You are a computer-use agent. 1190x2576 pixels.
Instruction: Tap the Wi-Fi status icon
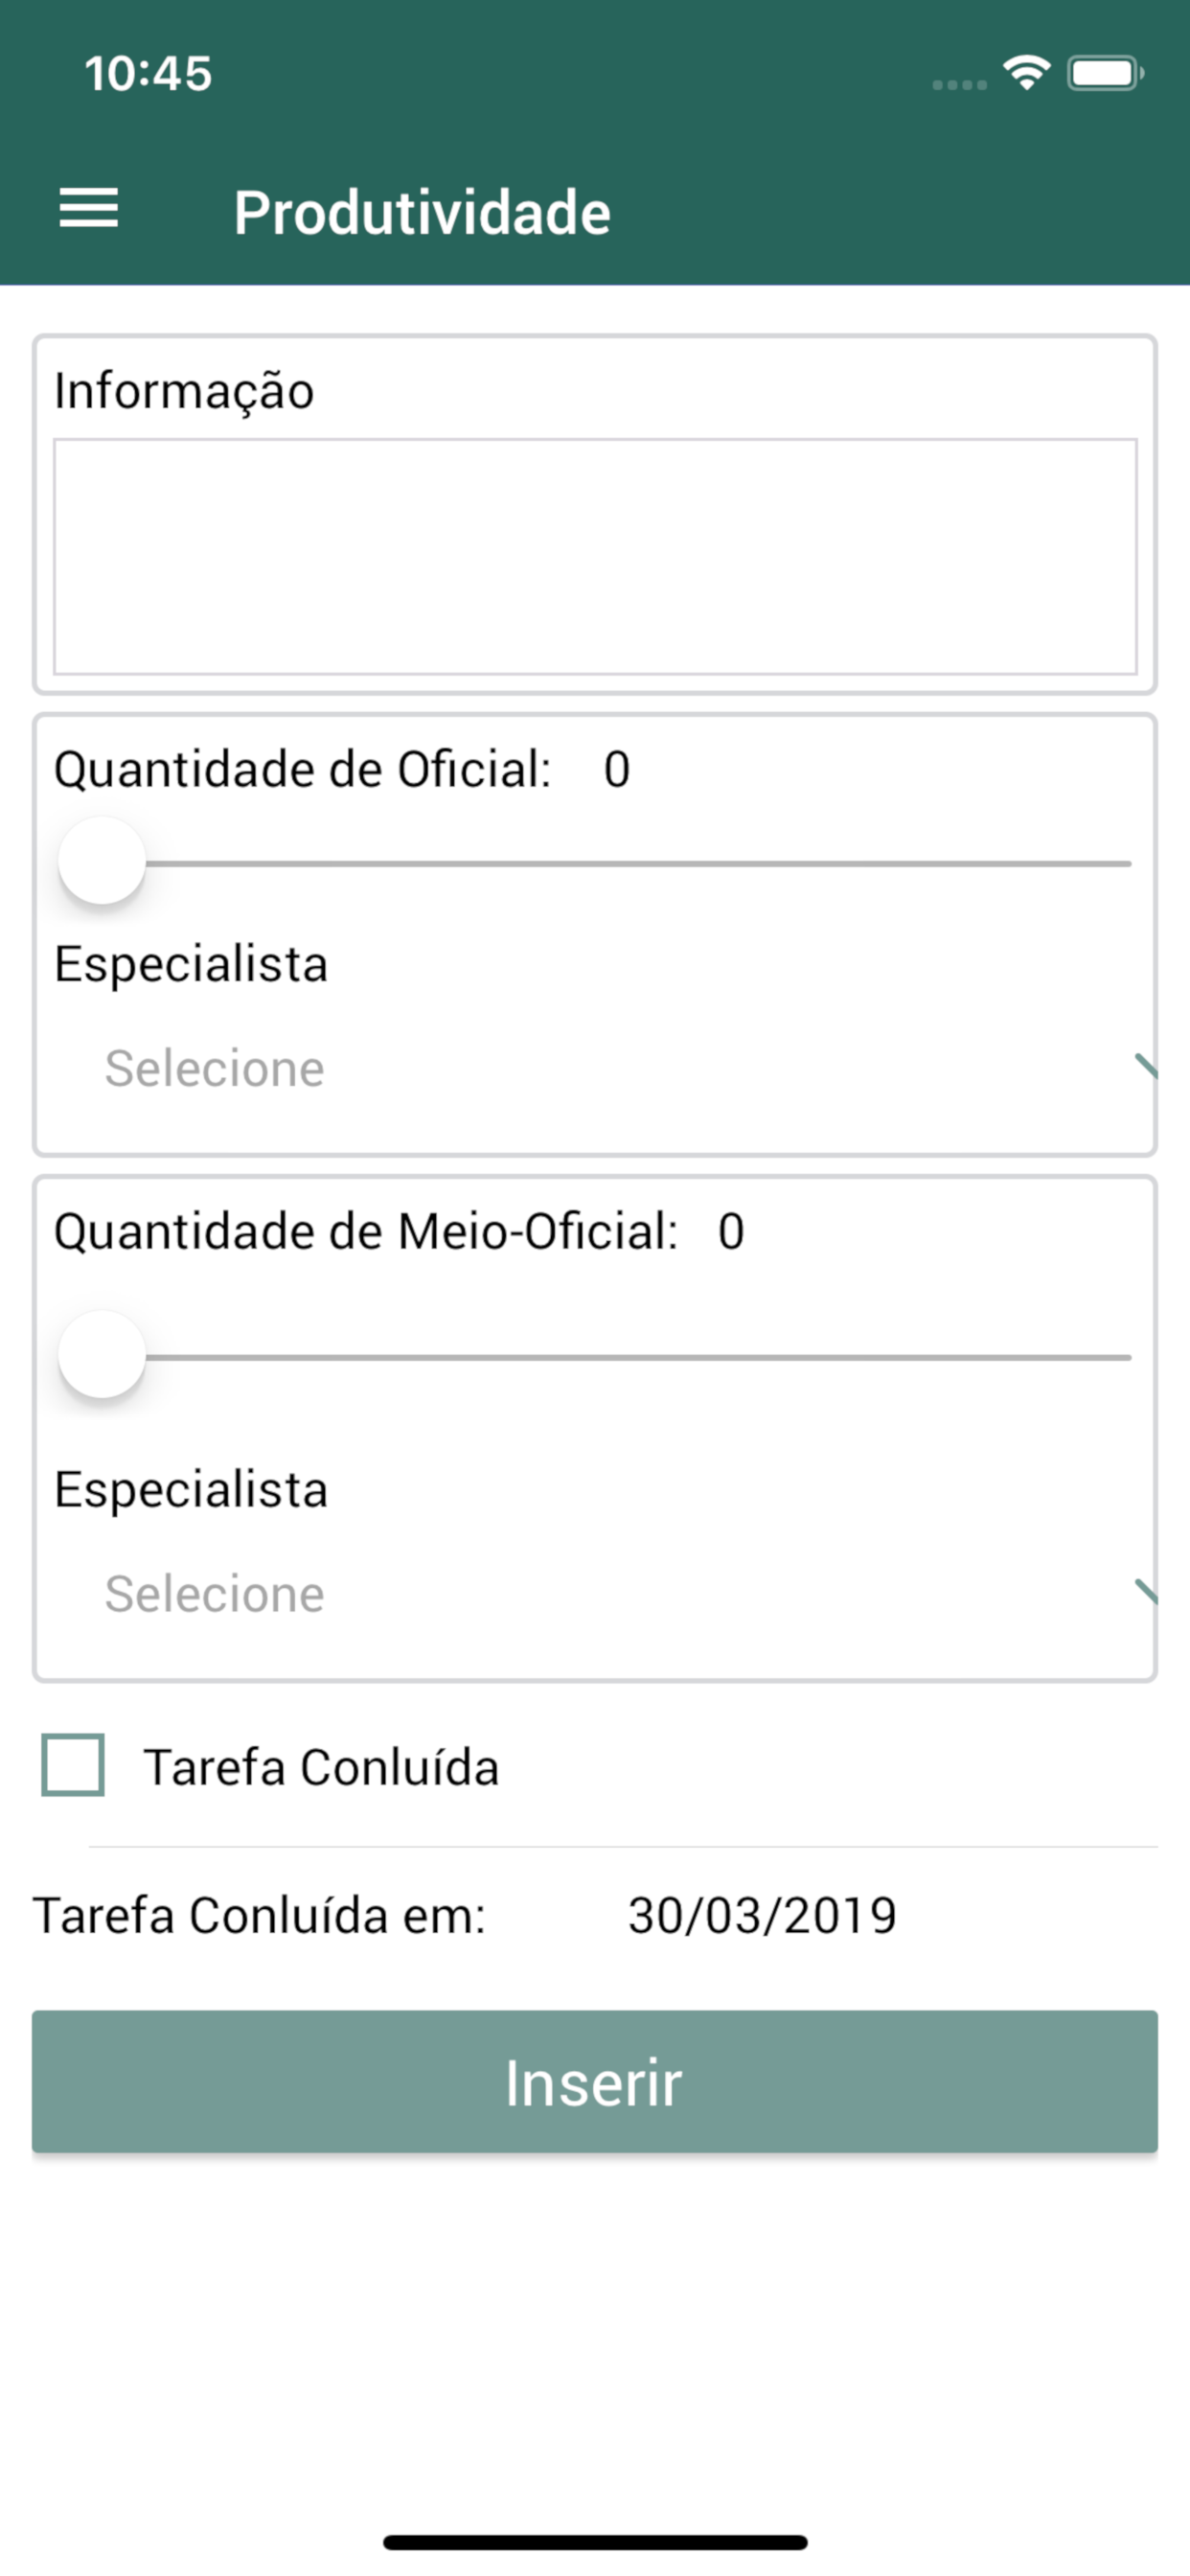click(1026, 73)
